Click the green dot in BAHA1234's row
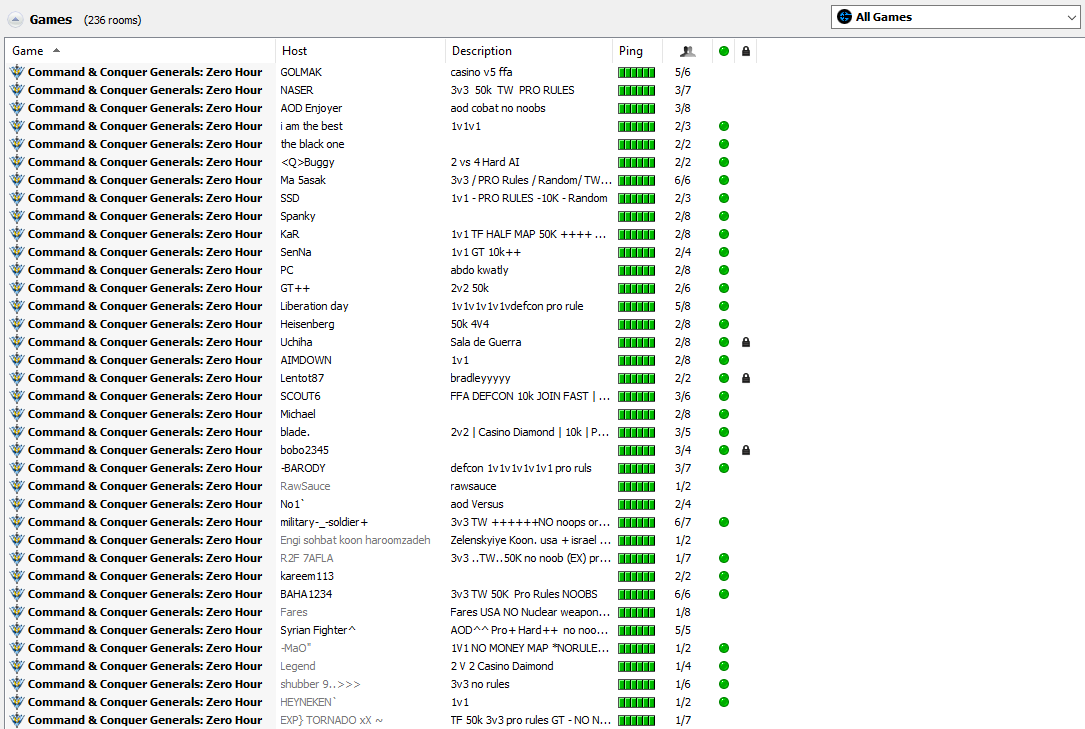 (x=724, y=593)
